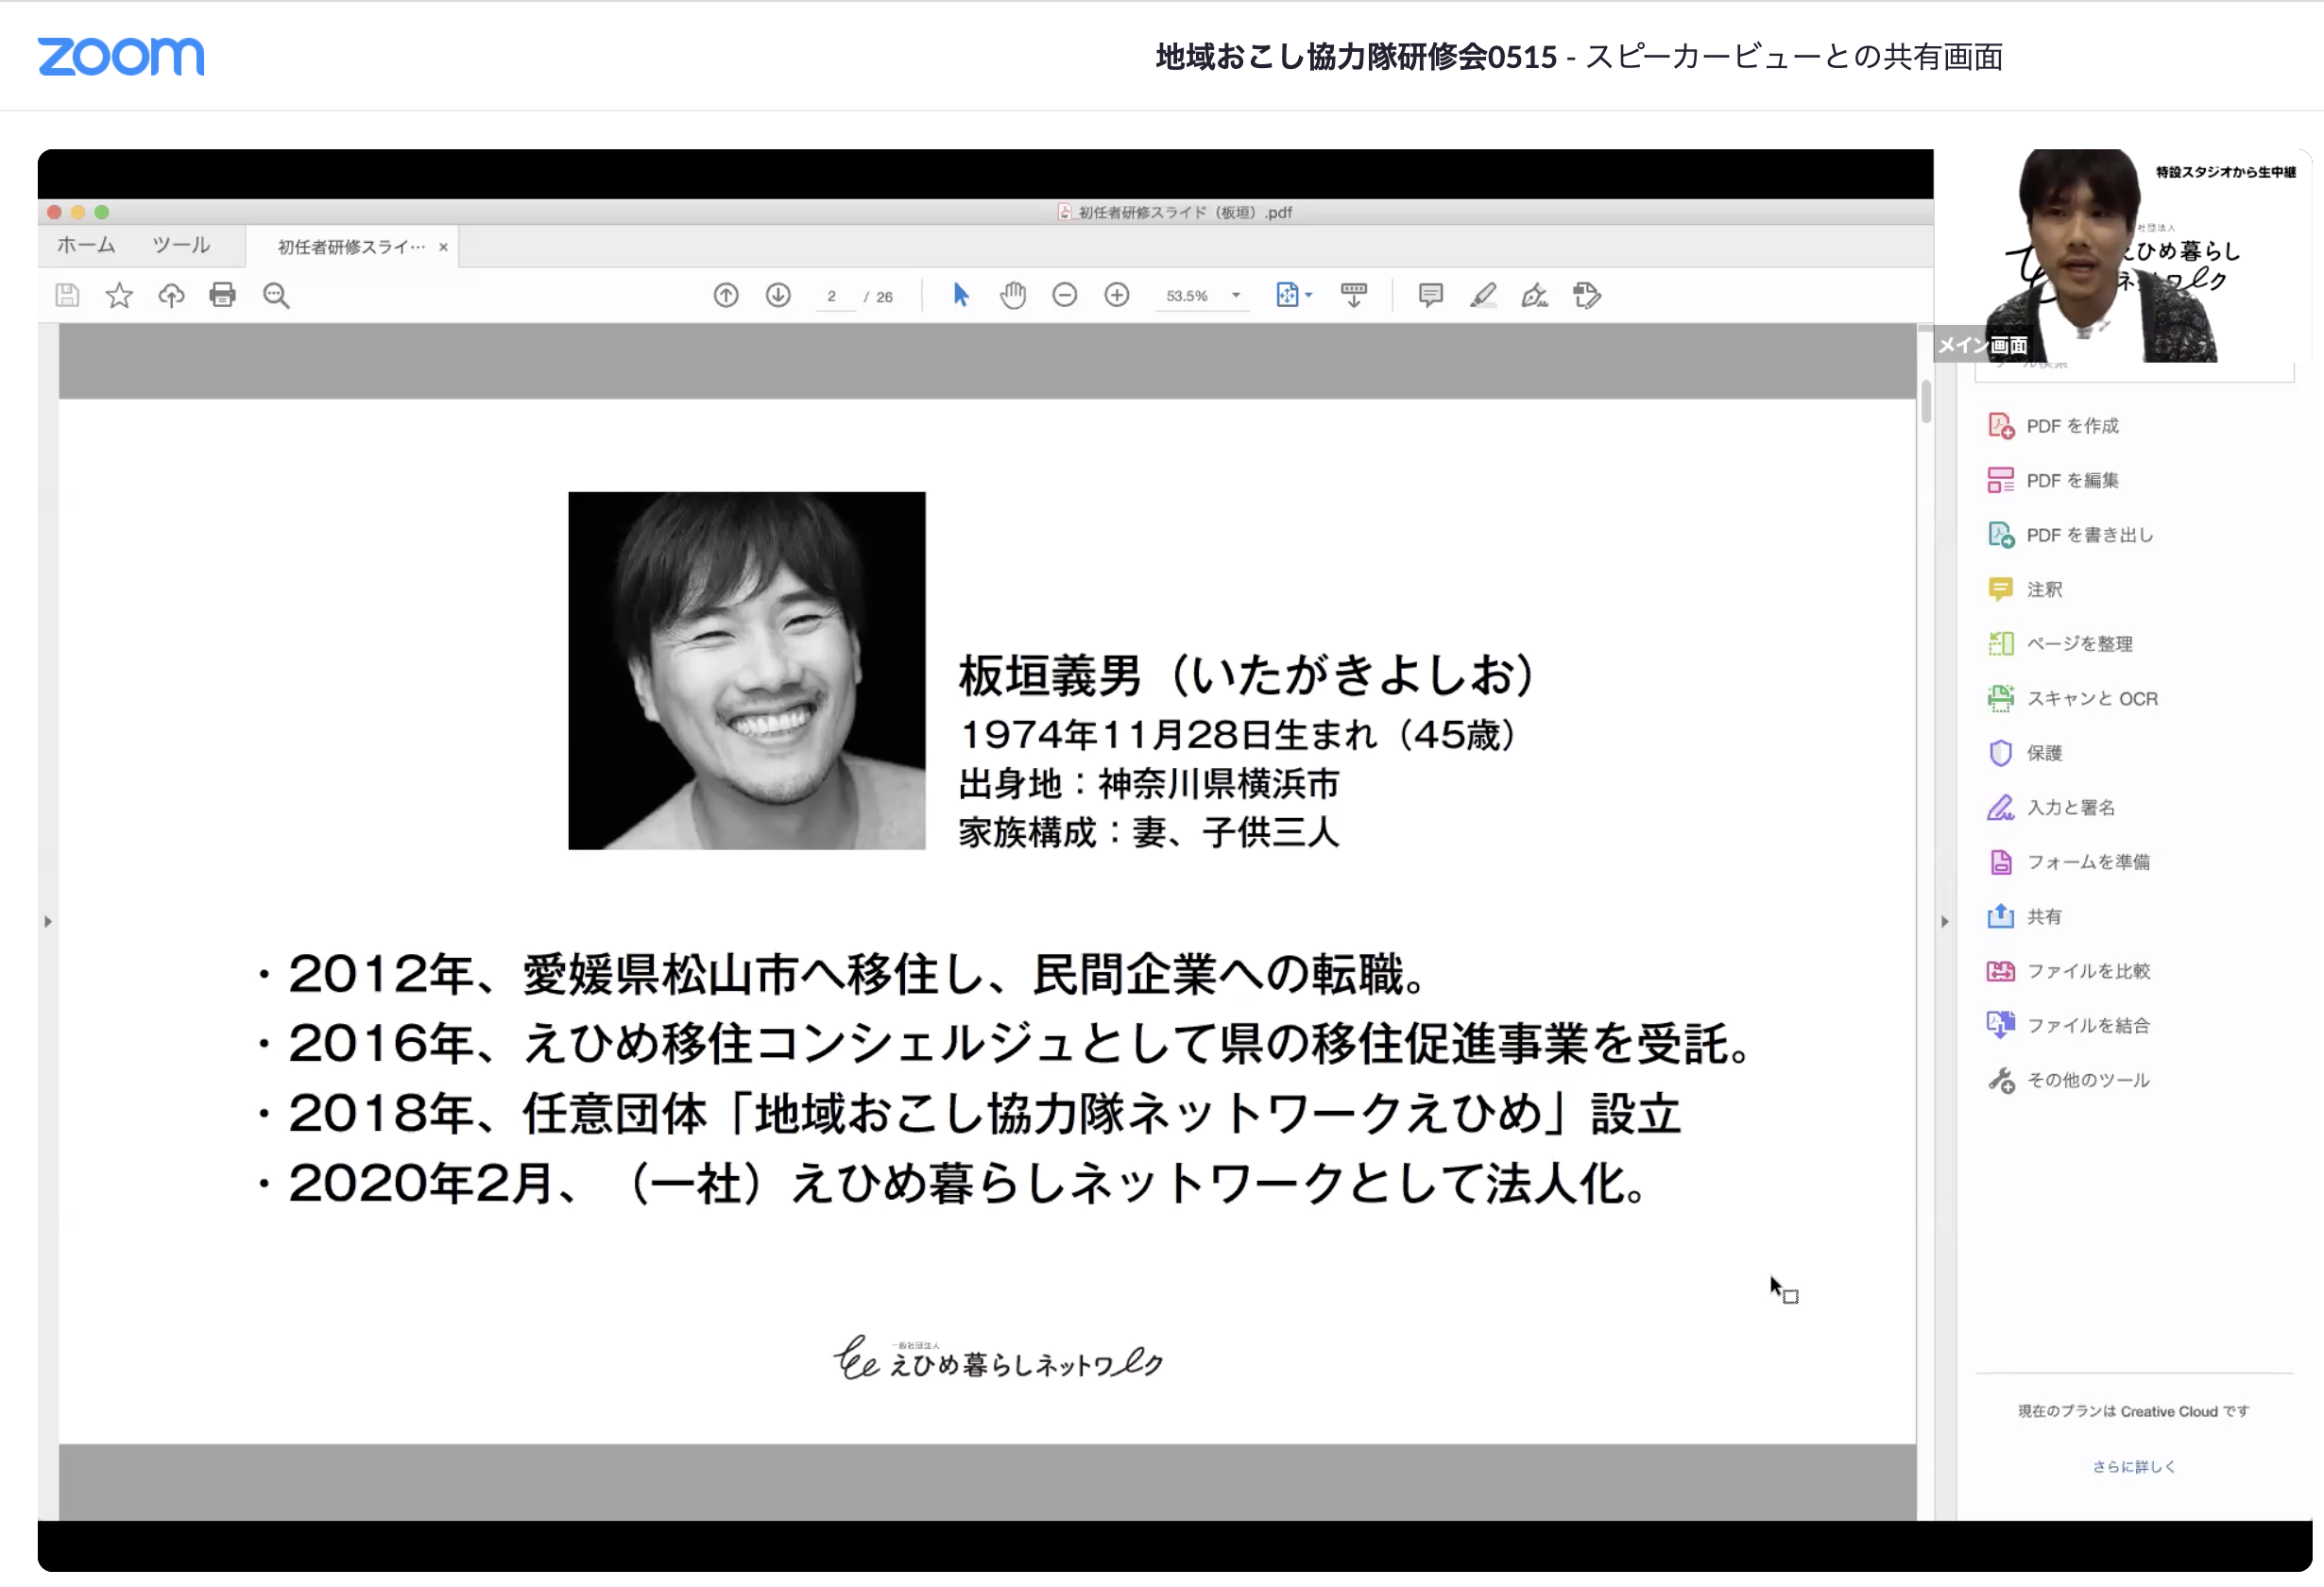Click the read mode scroll icon
The width and height of the screenshot is (2324, 1587).
[x=1354, y=295]
